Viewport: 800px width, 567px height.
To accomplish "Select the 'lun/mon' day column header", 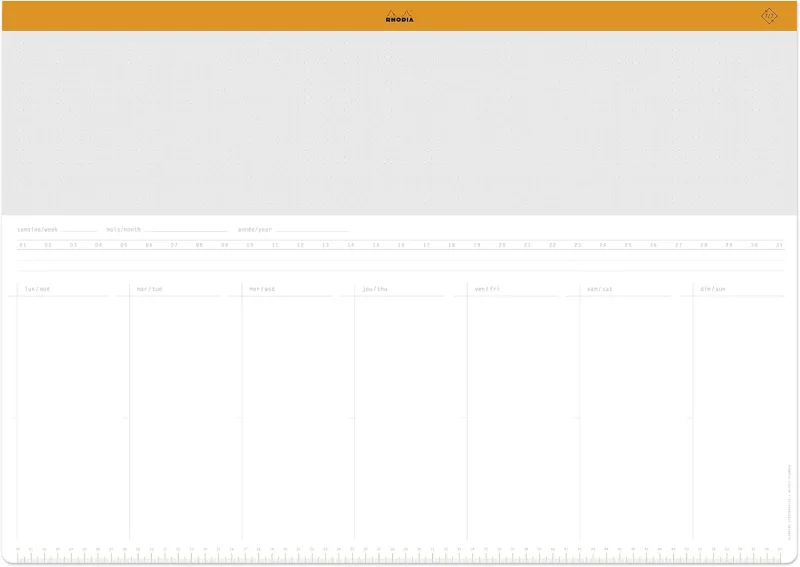I will 37,289.
